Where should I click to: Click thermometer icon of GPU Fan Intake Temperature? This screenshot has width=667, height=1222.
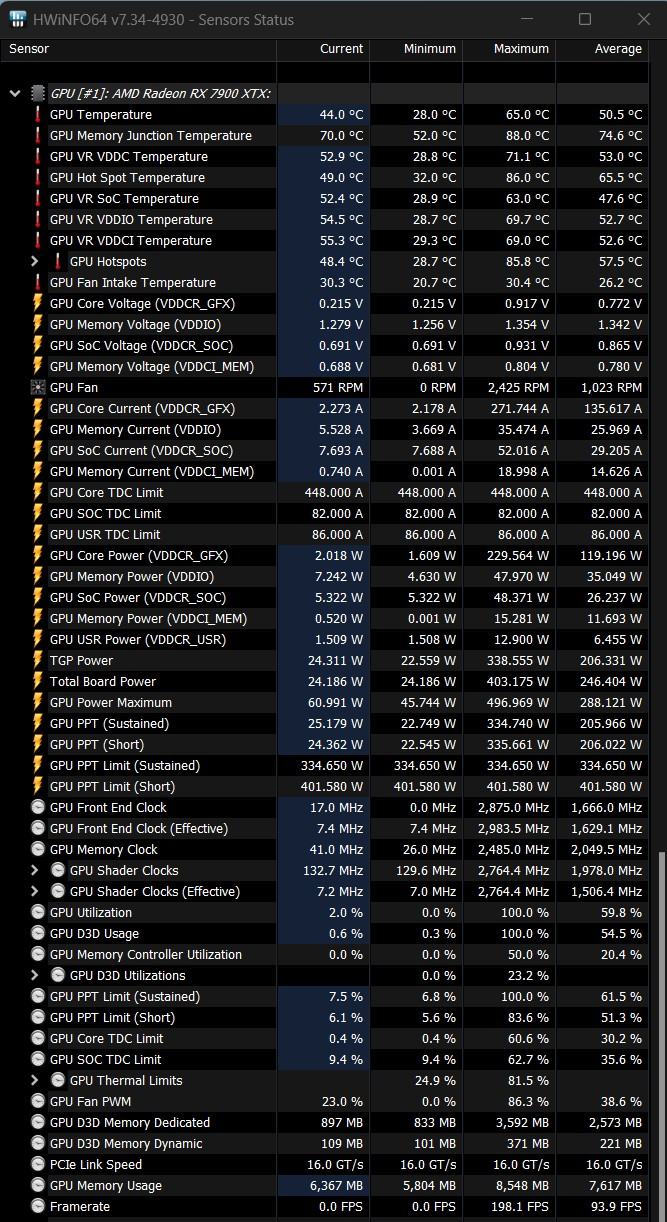[x=38, y=282]
